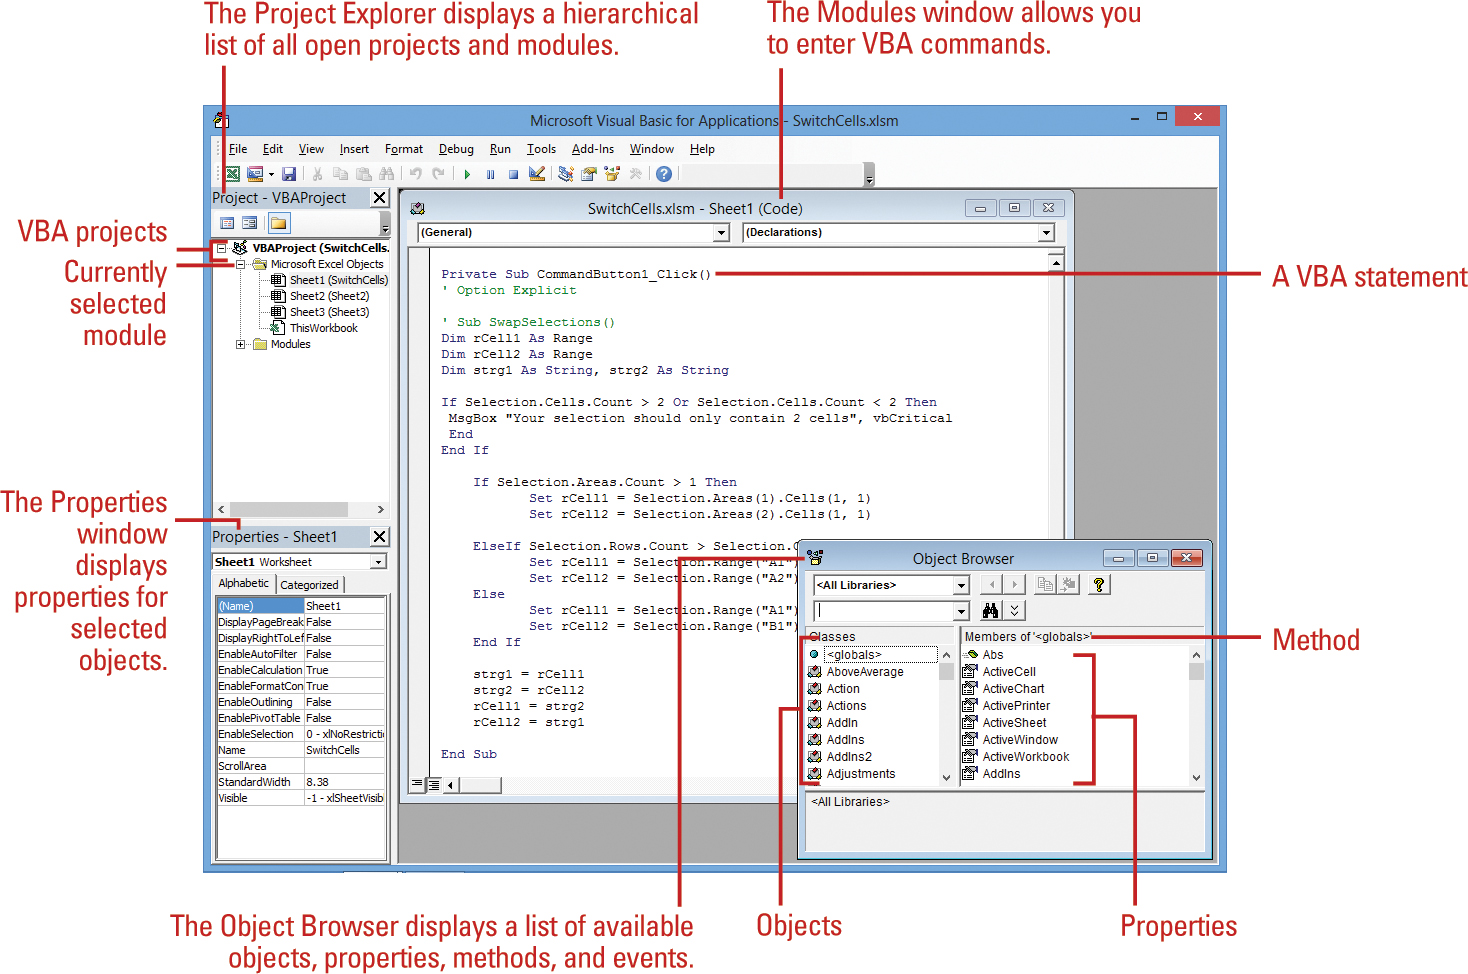Screen dimensions: 1468x974
Task: Click the Reset stop square icon
Action: tap(513, 174)
